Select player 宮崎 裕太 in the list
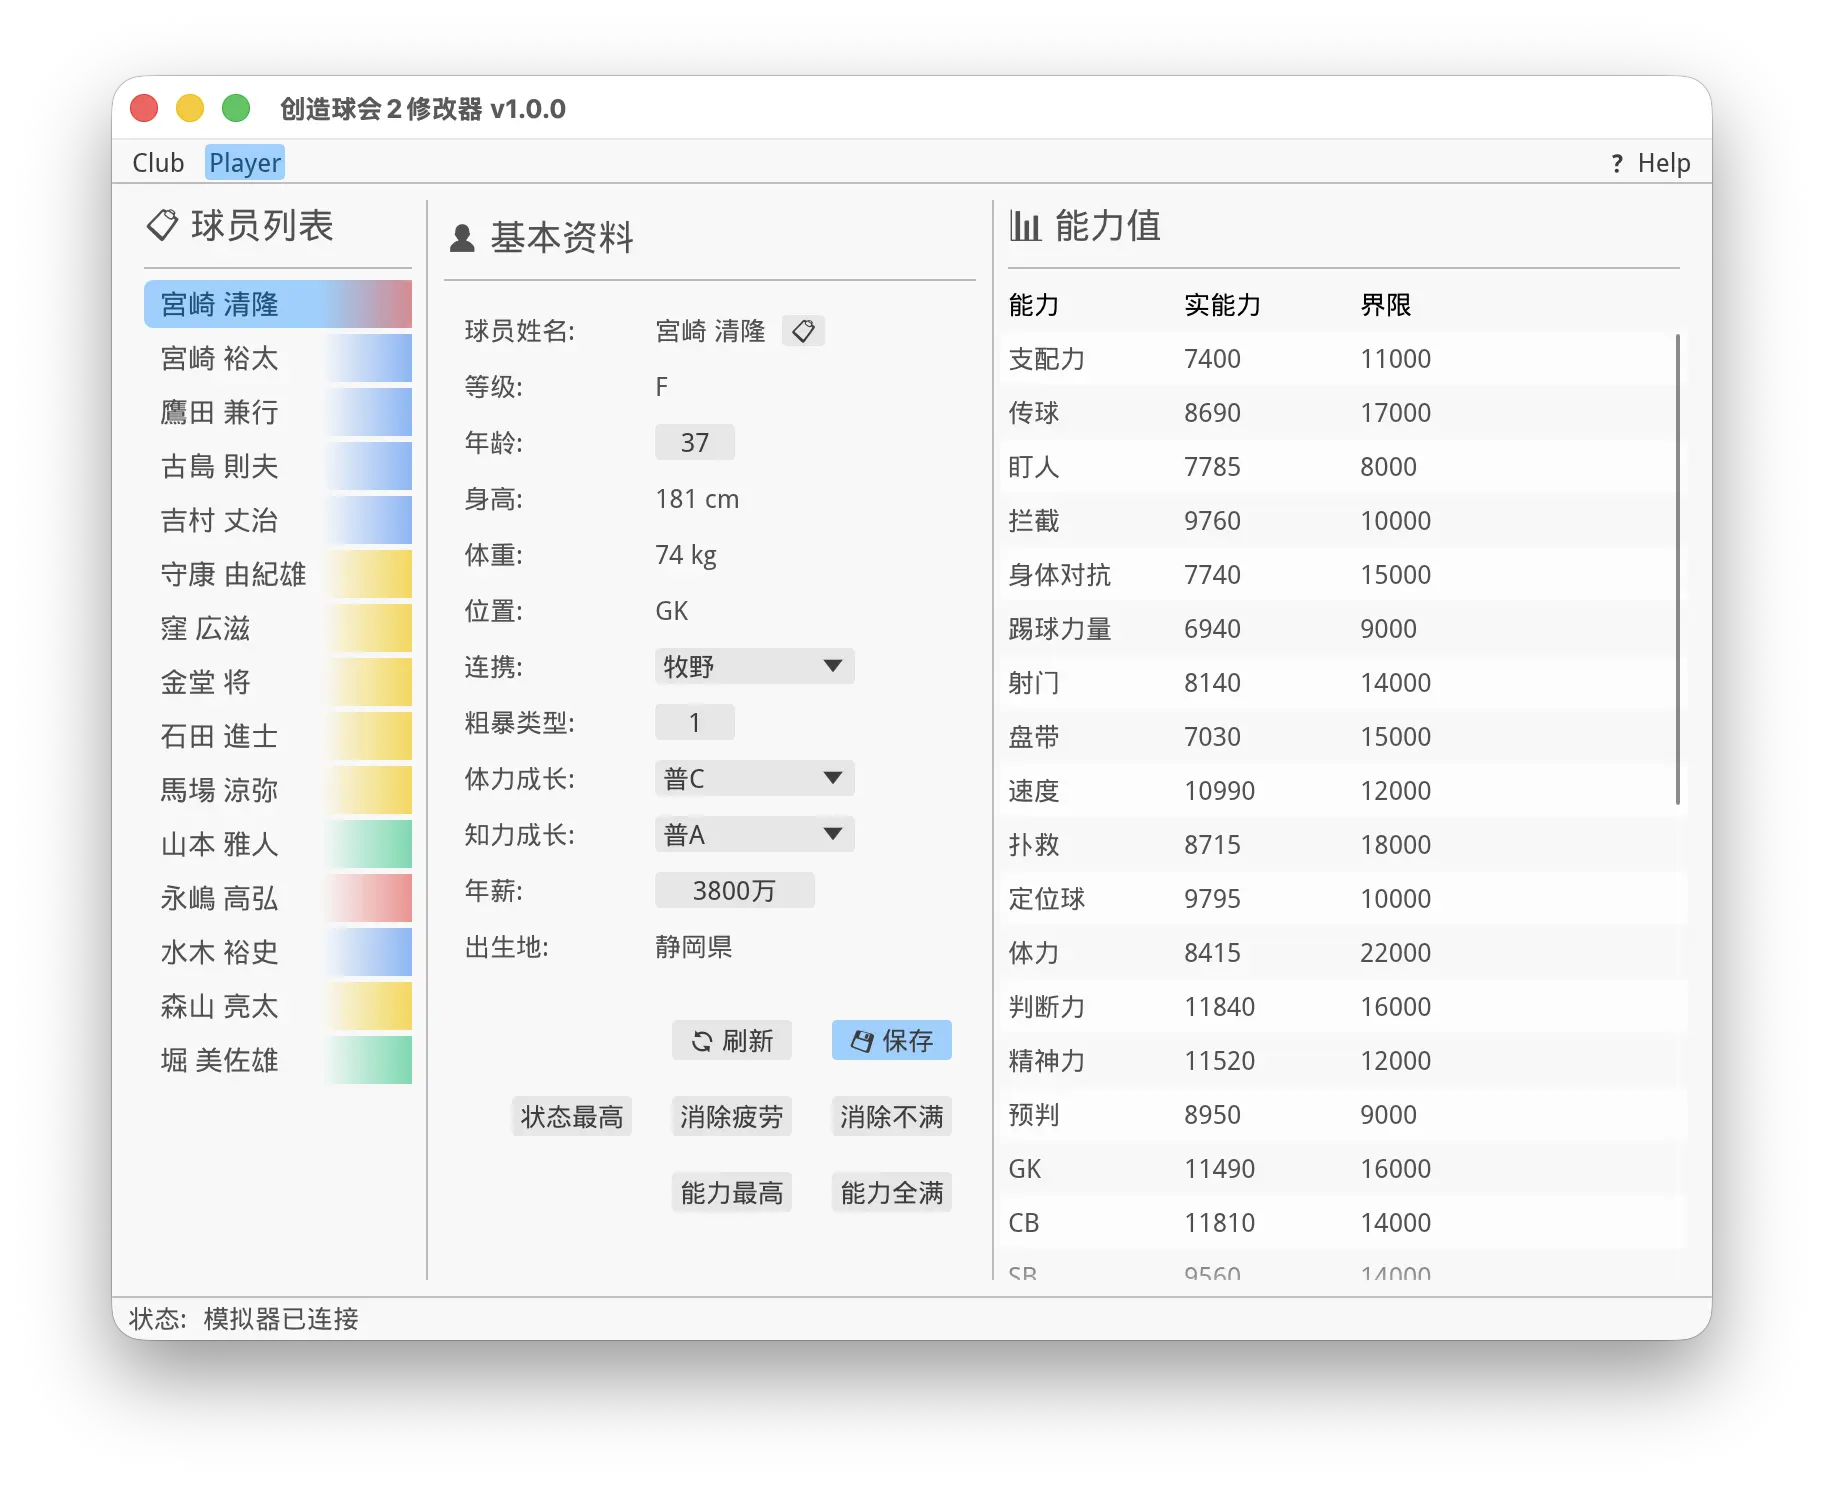 (278, 358)
